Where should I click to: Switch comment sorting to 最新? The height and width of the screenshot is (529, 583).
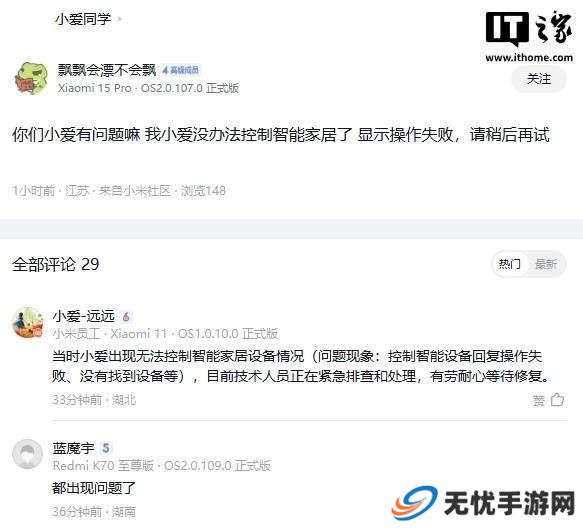click(x=545, y=264)
